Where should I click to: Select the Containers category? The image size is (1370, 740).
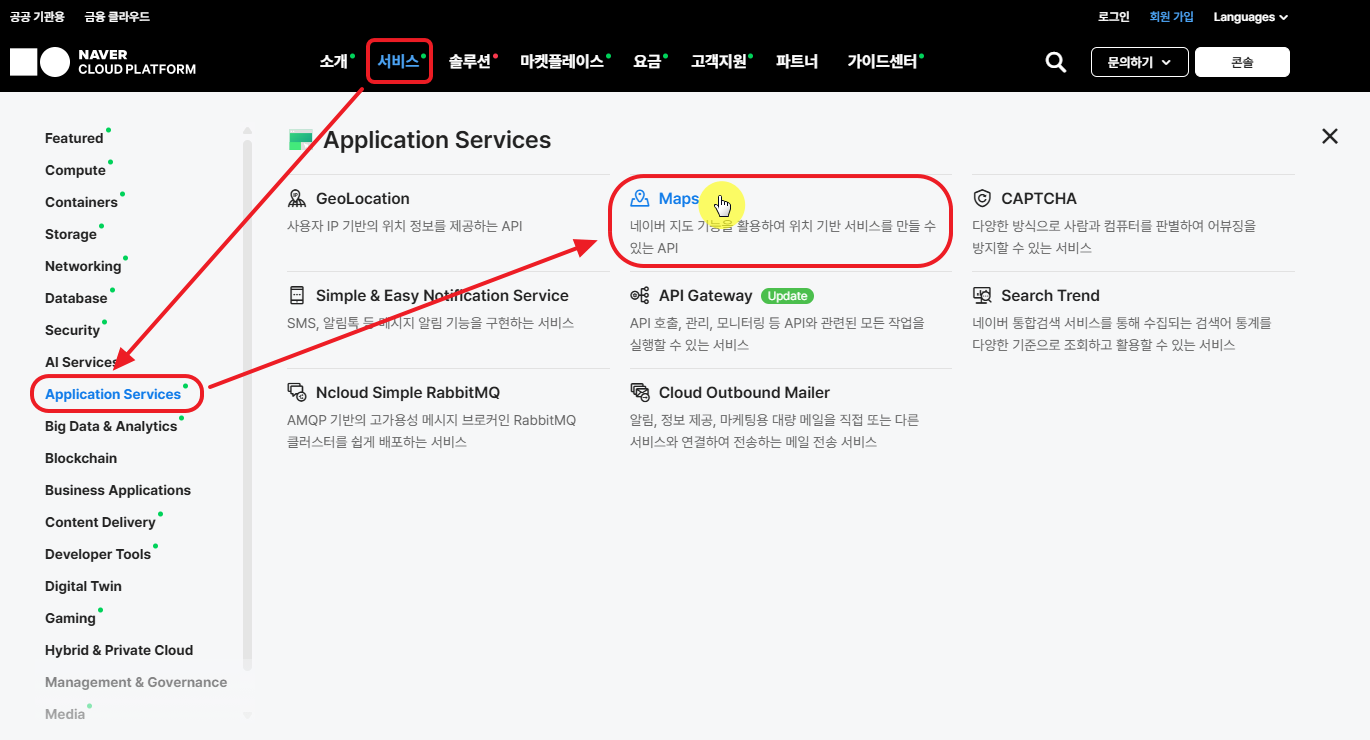pos(81,202)
